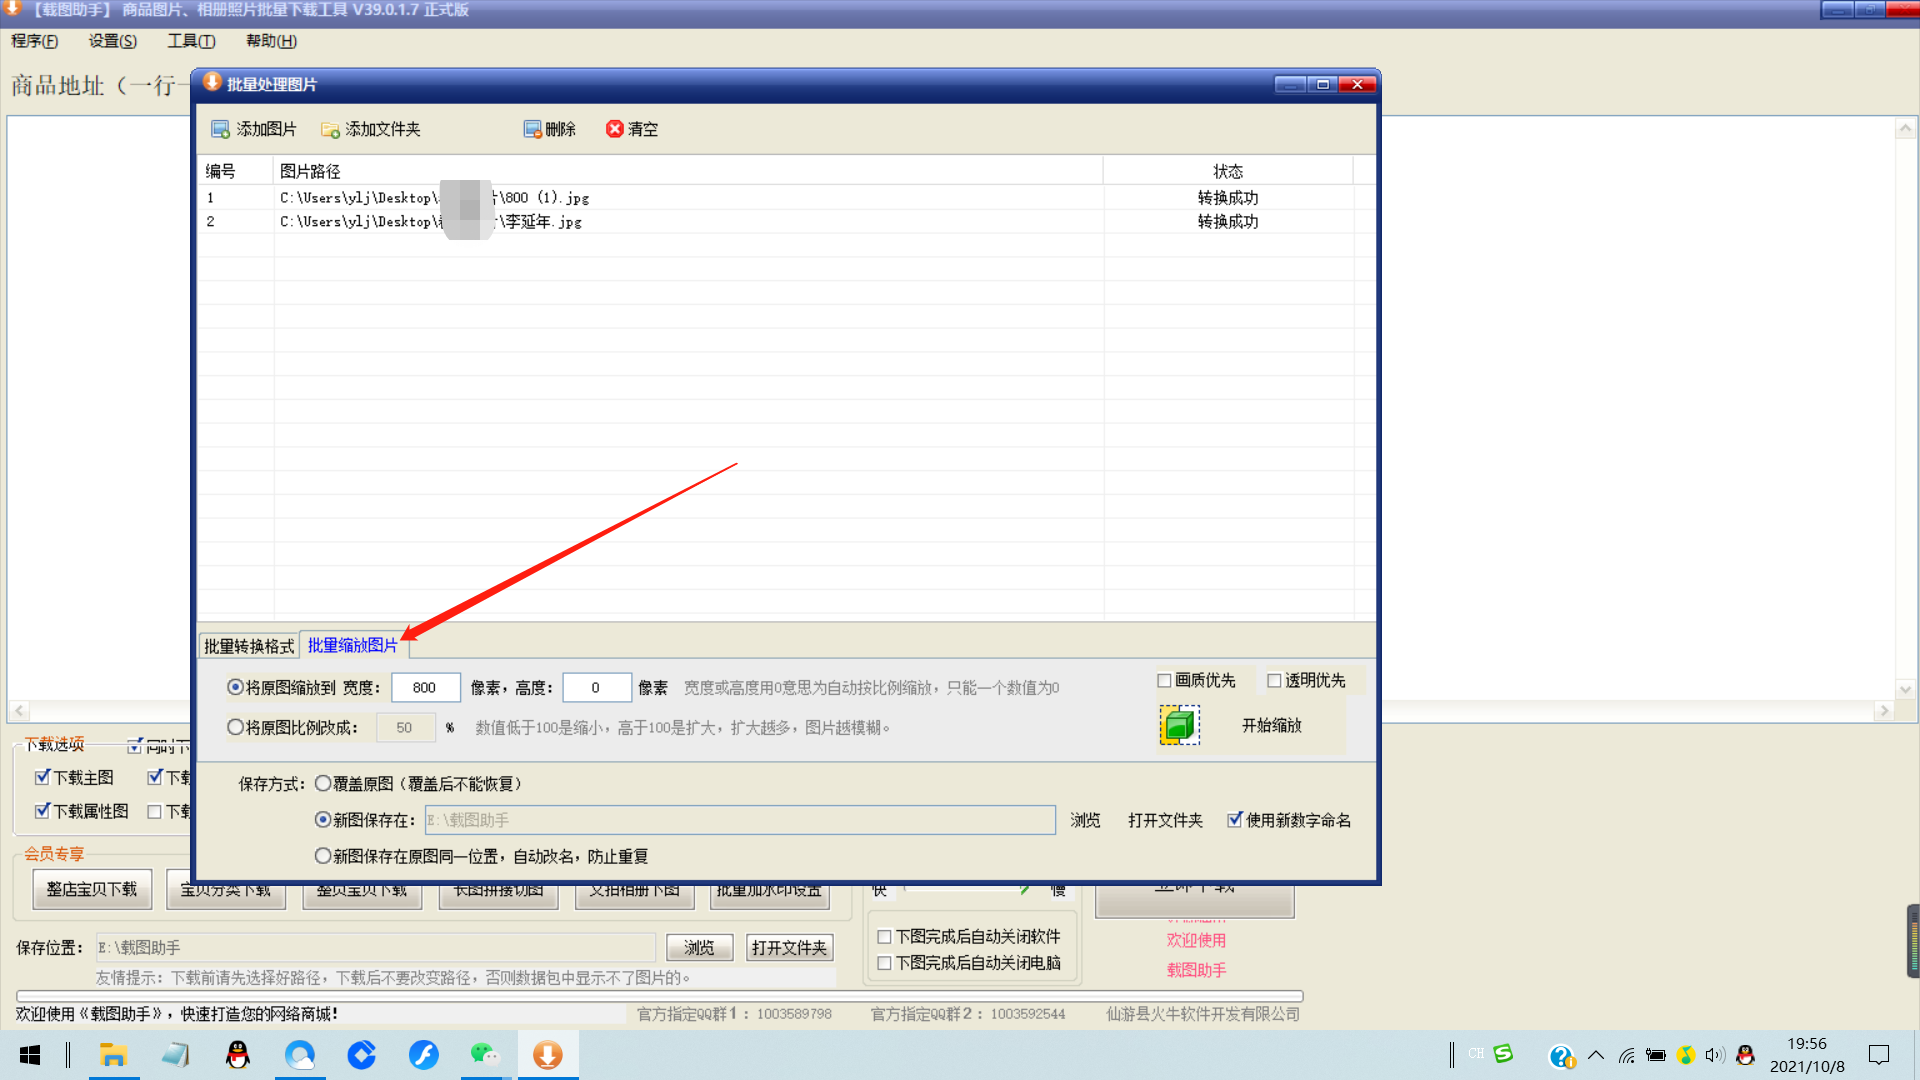
Task: Select row 2 with 李延年.jpg
Action: 776,221
